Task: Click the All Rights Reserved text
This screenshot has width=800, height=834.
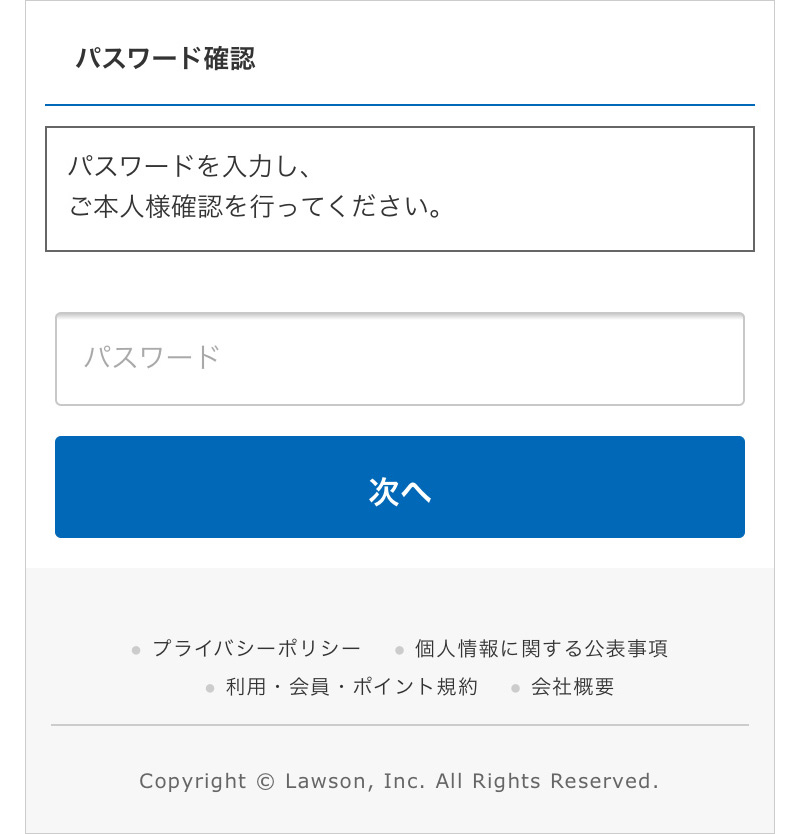Action: tap(547, 781)
